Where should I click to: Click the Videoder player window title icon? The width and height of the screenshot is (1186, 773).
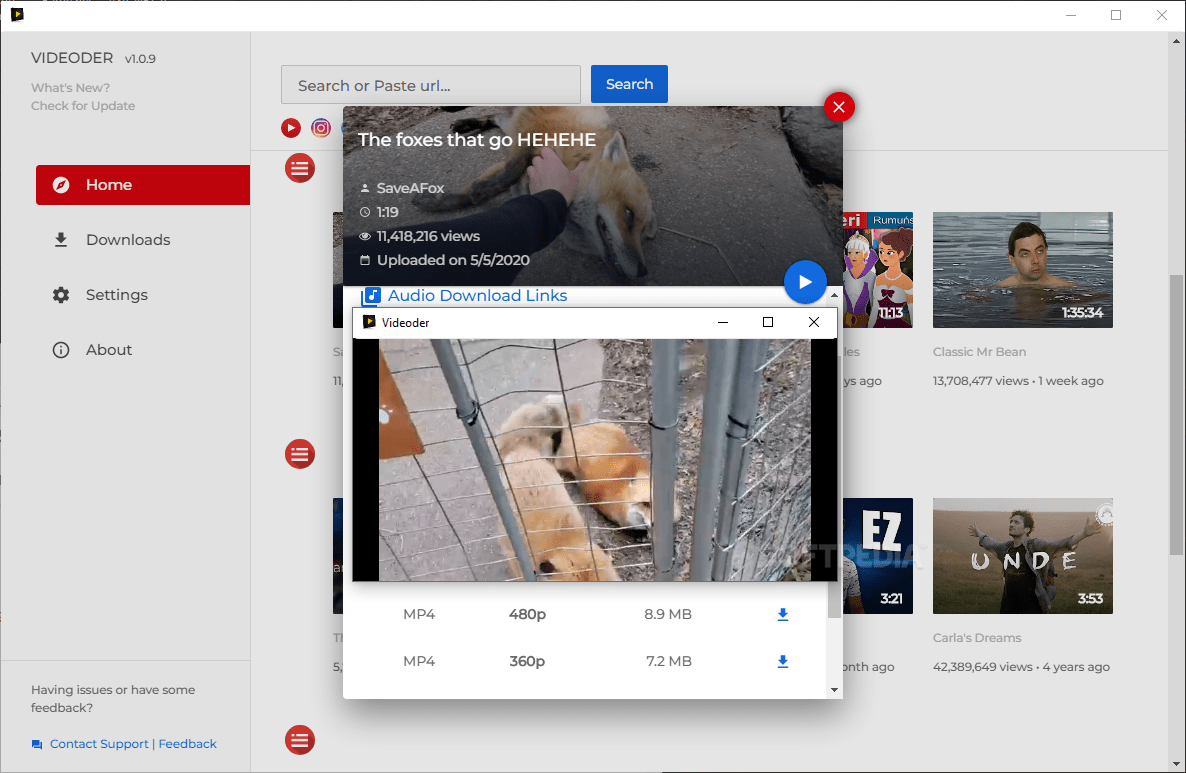(369, 322)
